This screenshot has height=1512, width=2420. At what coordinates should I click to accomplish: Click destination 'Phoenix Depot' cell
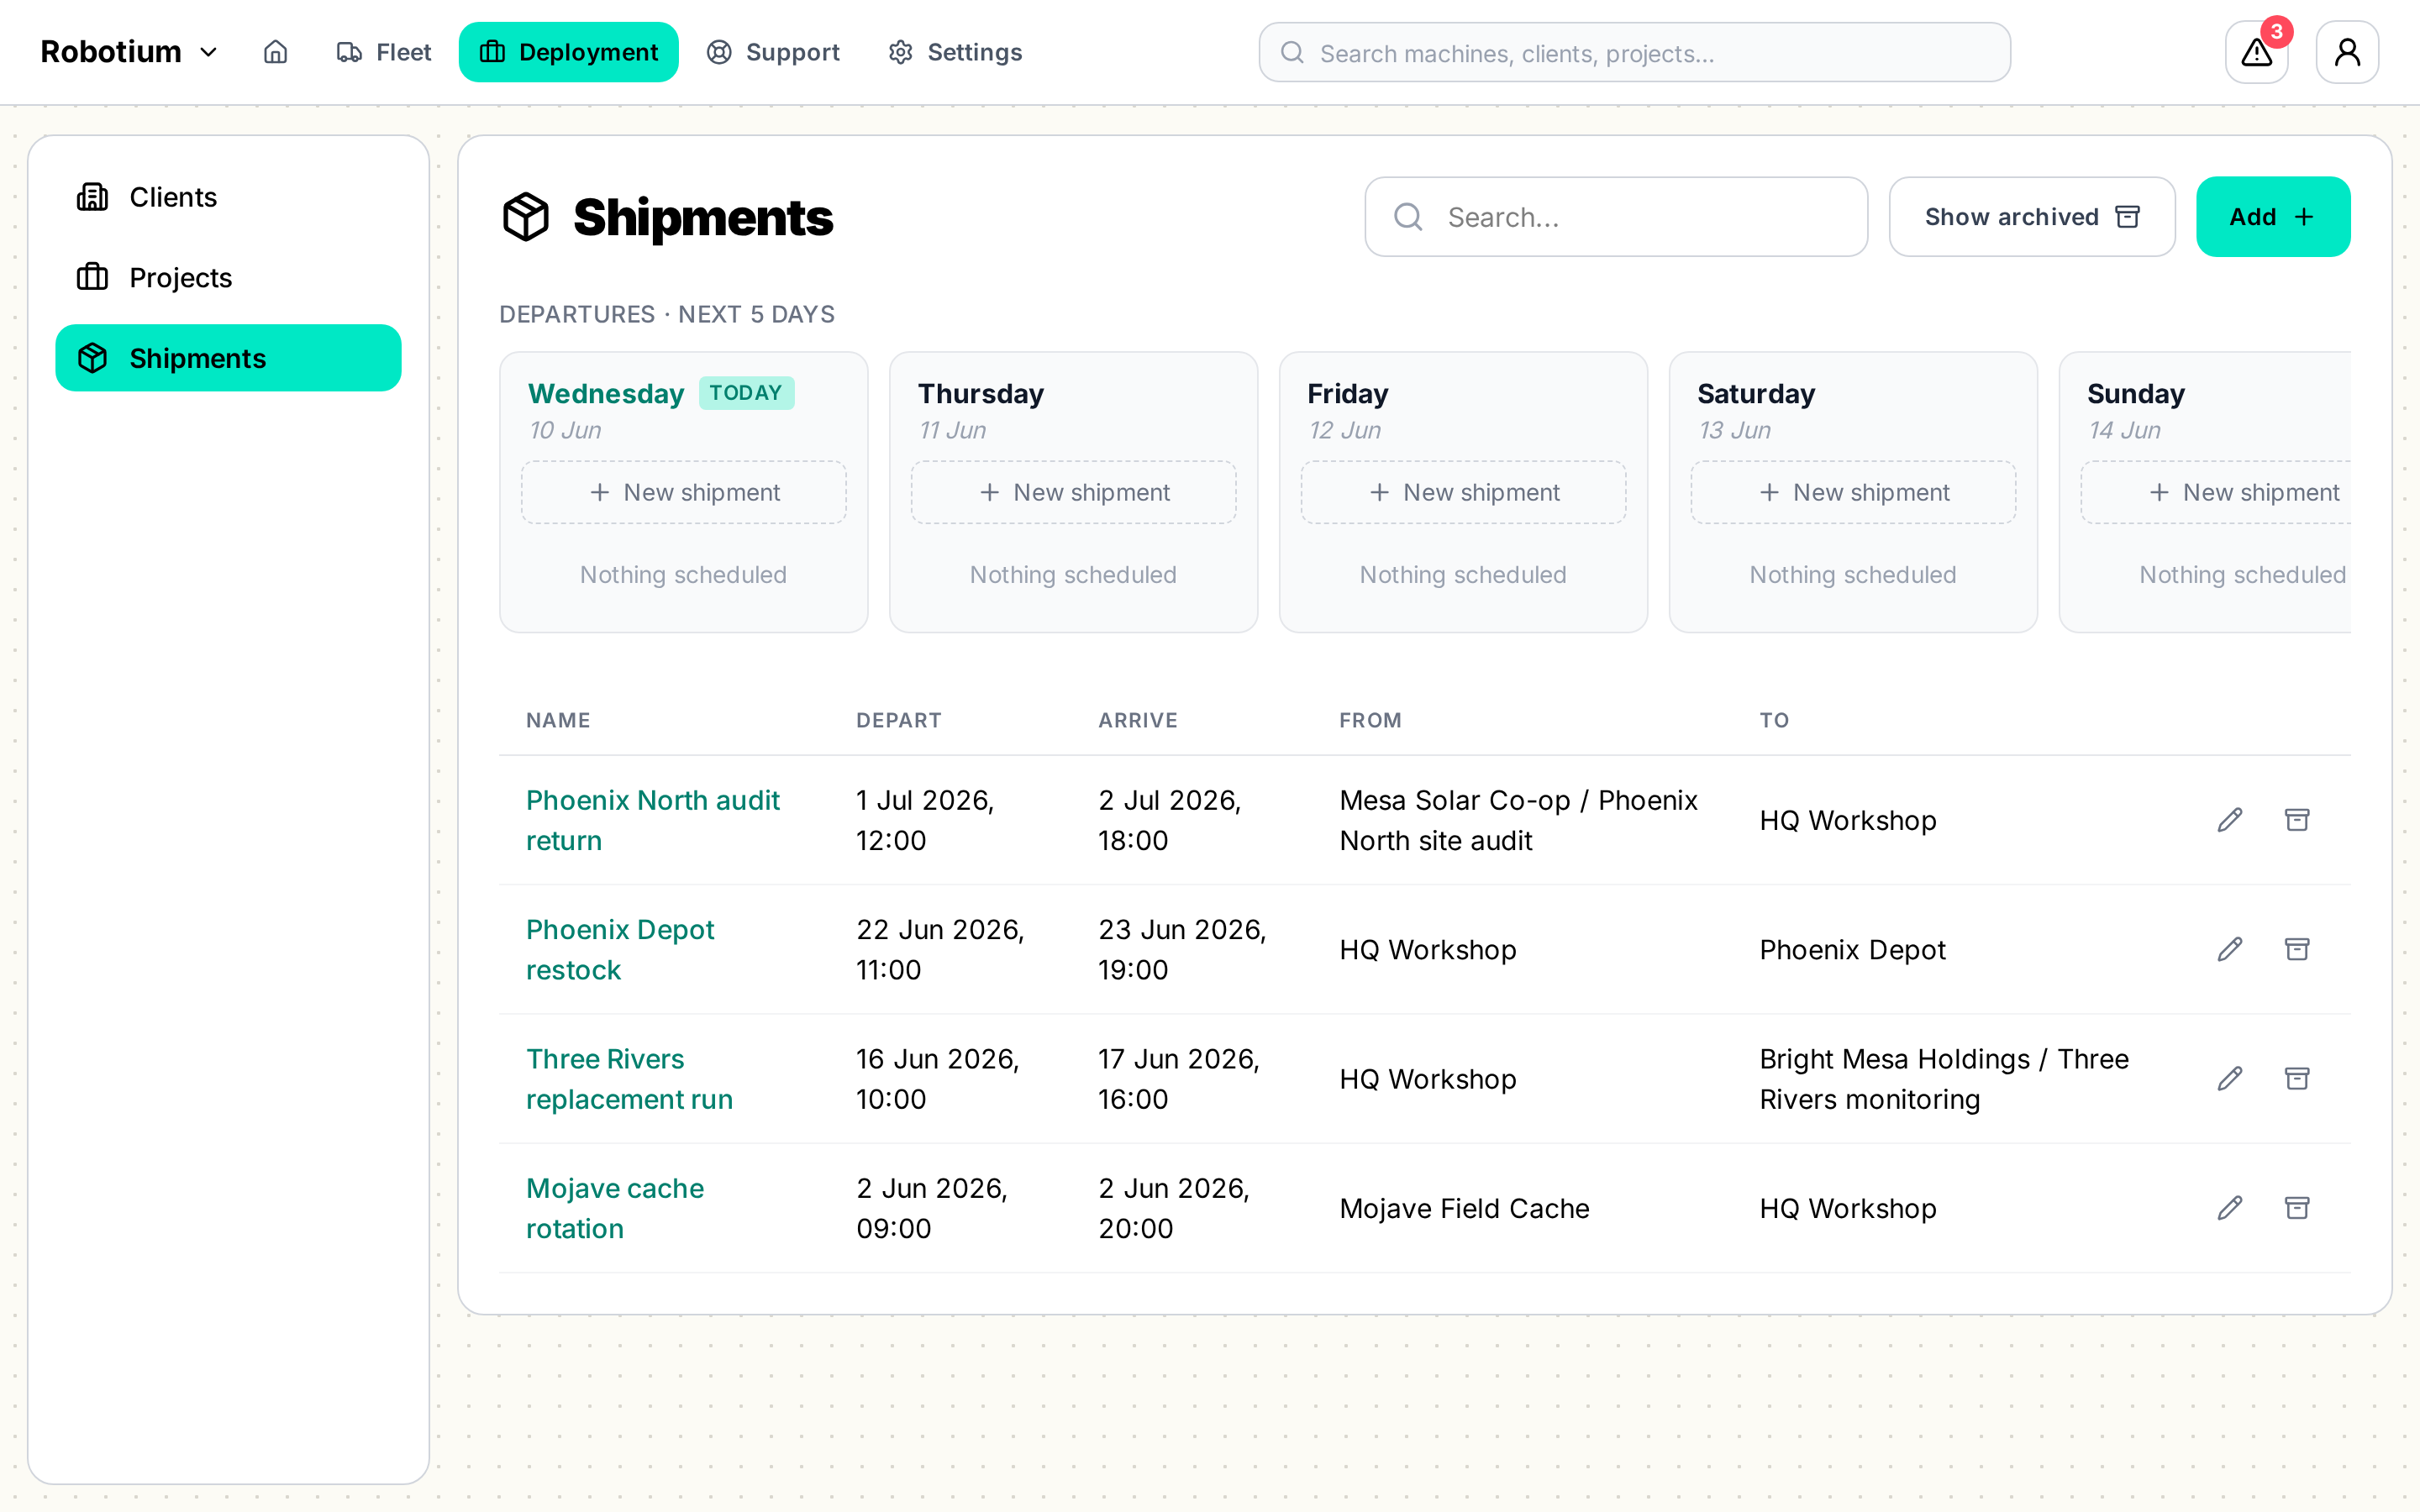pyautogui.click(x=1852, y=949)
